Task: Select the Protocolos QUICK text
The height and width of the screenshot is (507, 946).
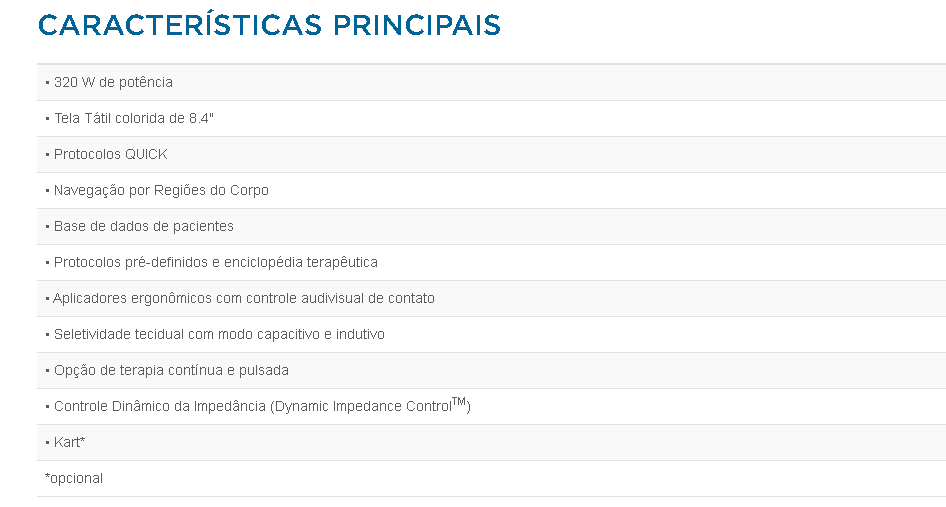Action: (x=110, y=155)
